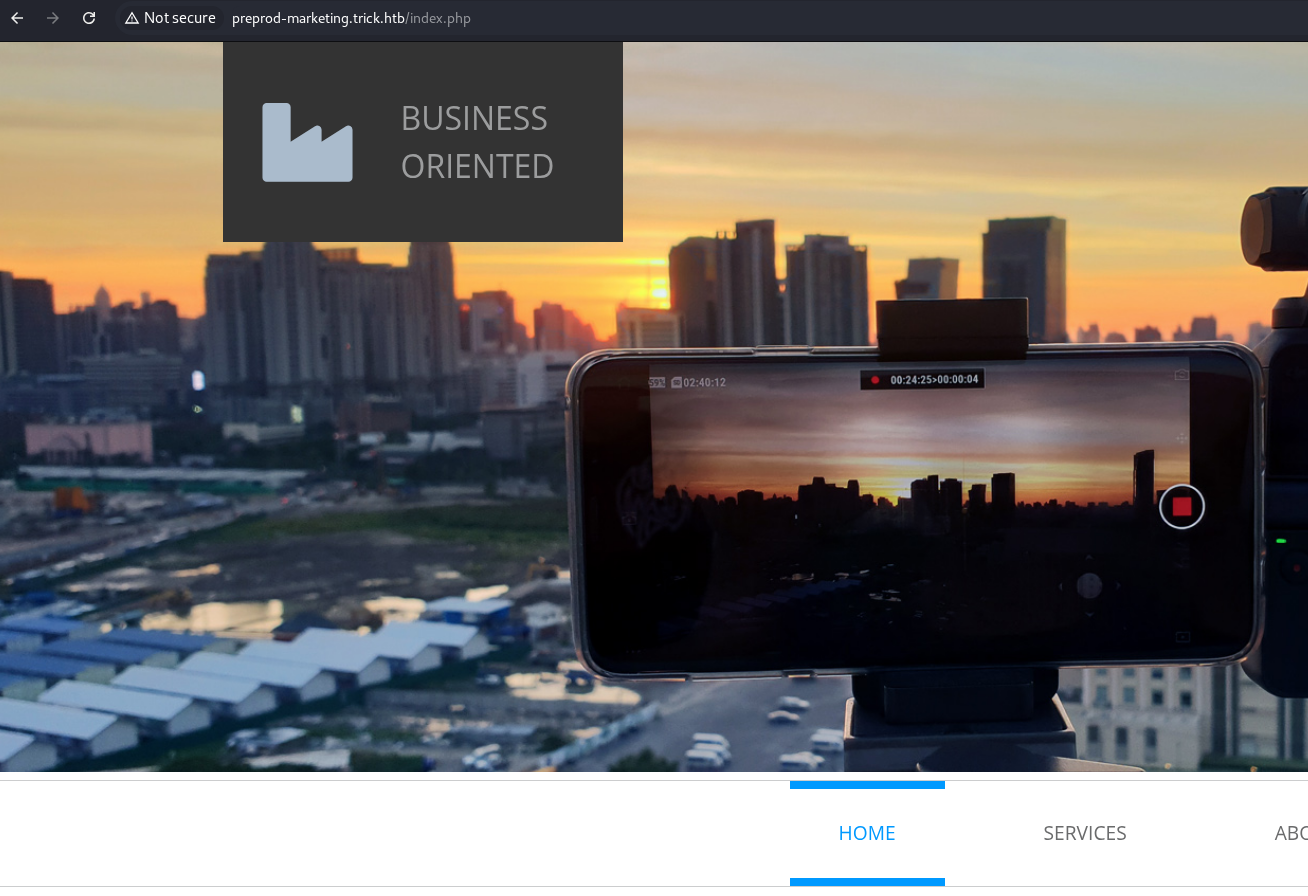
Task: Click the red recording dot beside the timer
Action: 875,380
